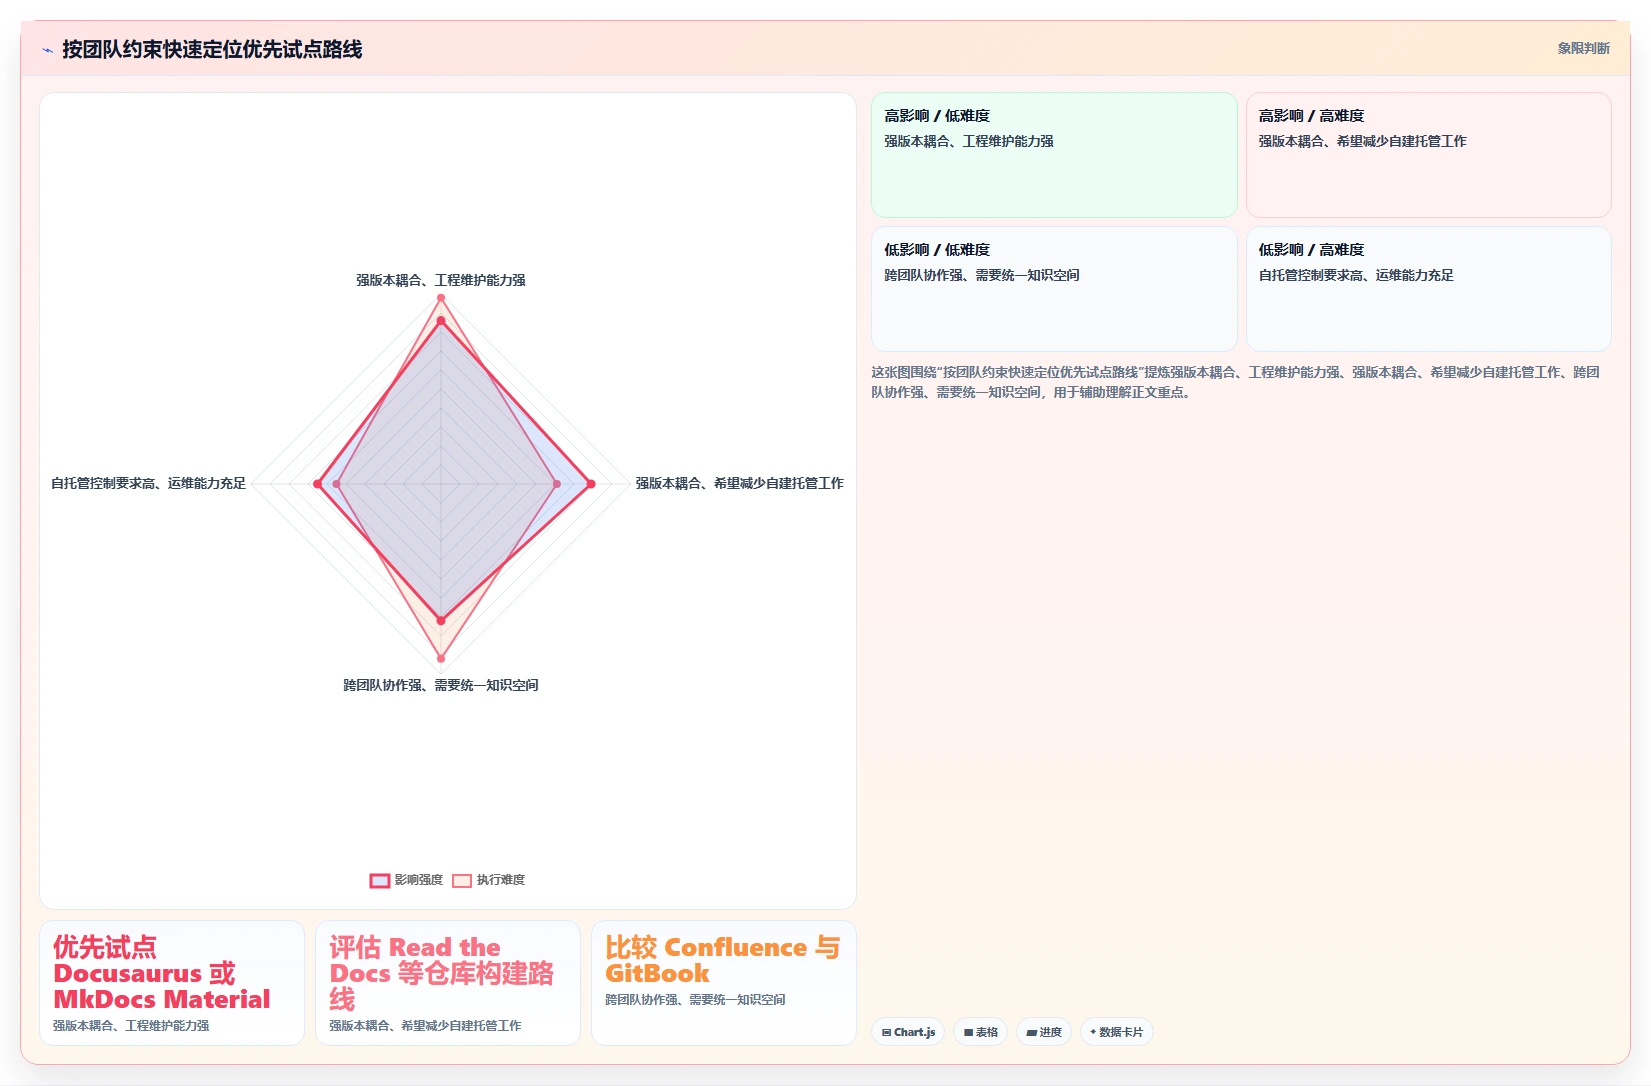Click the 比较 Confluence 与 GitBook card
Screen dimensions: 1651x1086
pos(724,983)
